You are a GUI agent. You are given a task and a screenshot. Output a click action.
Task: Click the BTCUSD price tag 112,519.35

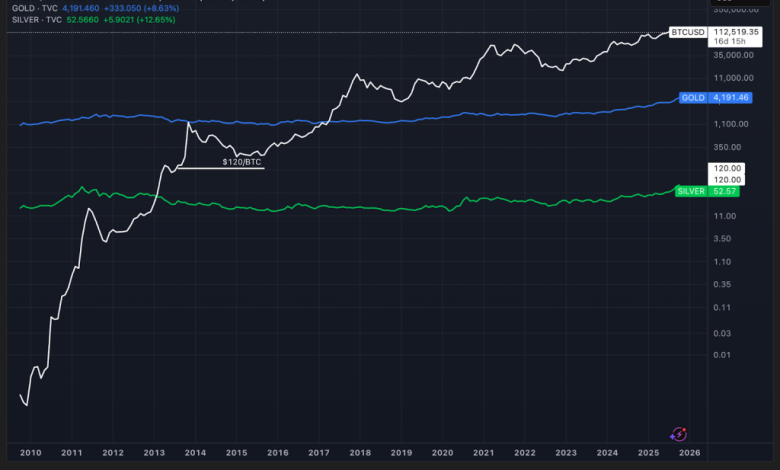[x=735, y=32]
